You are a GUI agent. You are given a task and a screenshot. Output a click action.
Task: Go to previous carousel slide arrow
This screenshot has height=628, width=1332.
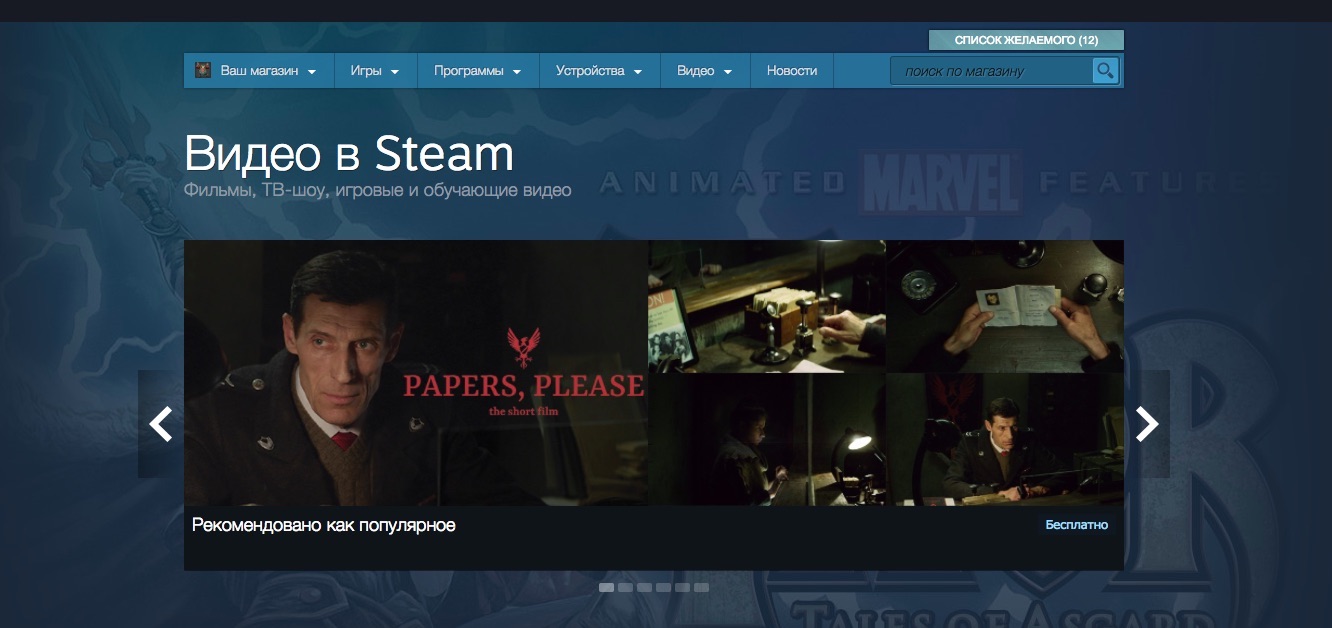[161, 424]
